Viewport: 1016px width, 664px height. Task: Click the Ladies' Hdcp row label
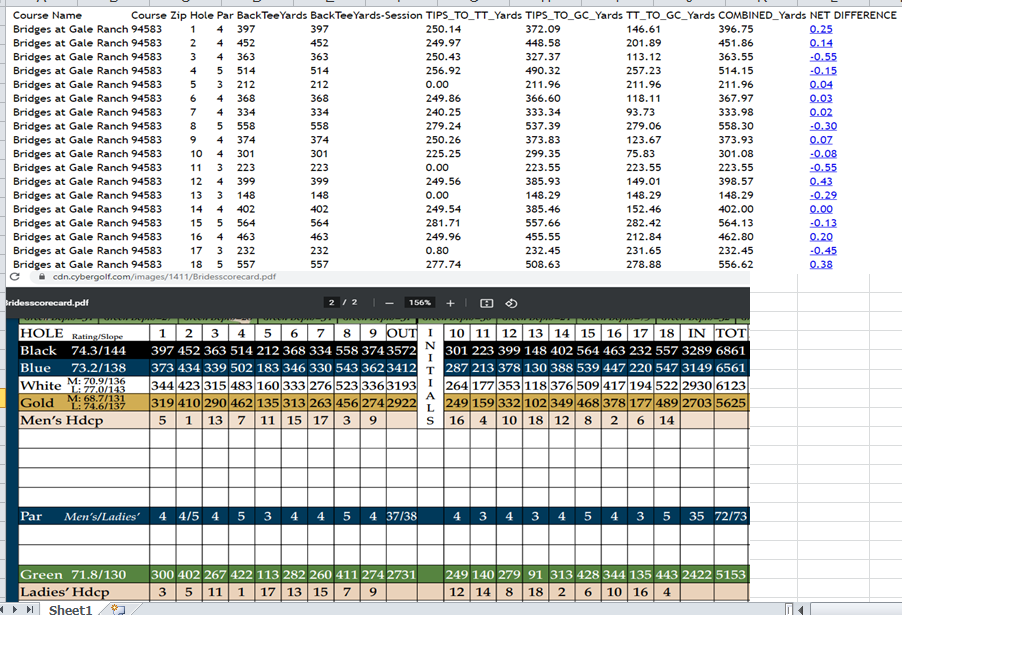coord(65,592)
